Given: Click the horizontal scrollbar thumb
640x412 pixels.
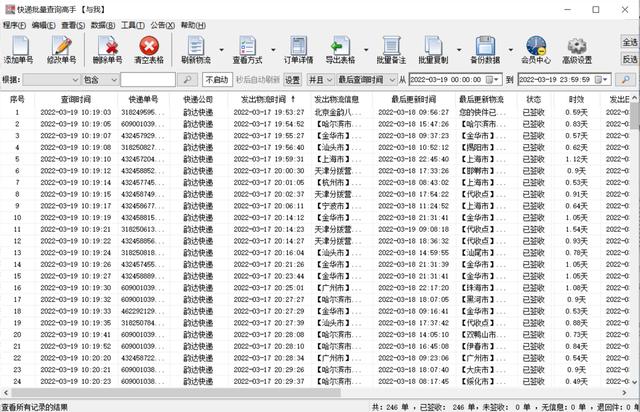Looking at the screenshot, I should 176,393.
